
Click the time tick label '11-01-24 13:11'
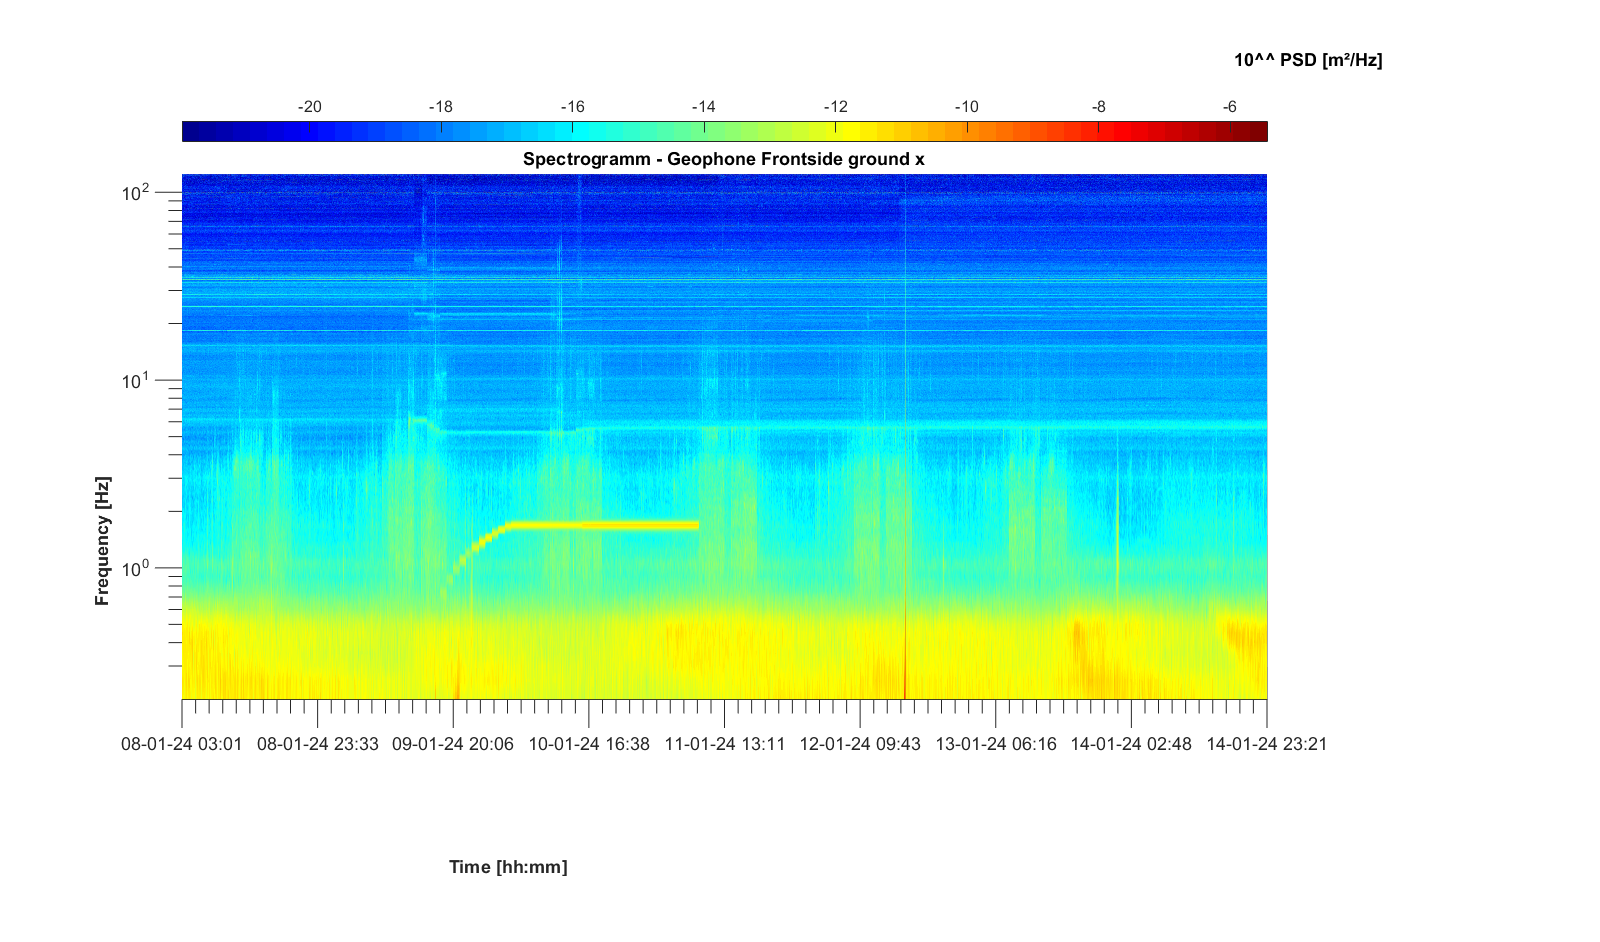click(x=725, y=744)
